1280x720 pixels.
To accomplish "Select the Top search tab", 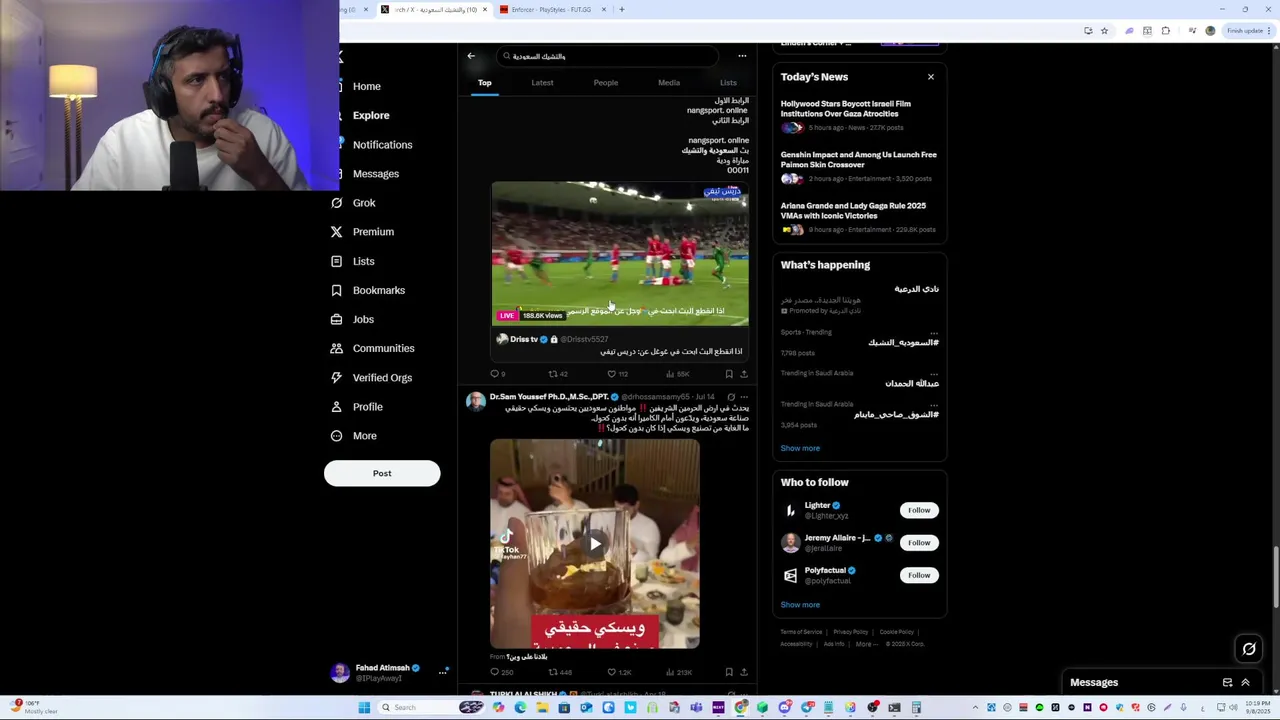I will [x=484, y=83].
